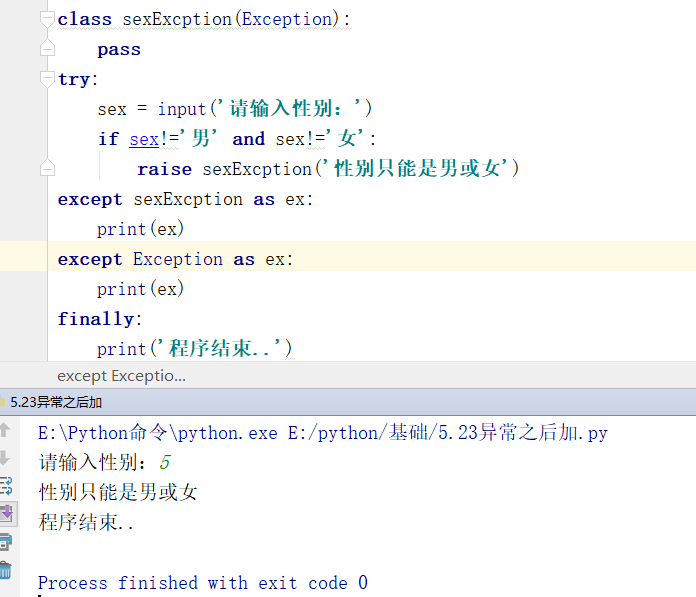Click the 'finally' keyword
The height and width of the screenshot is (597, 696).
95,319
